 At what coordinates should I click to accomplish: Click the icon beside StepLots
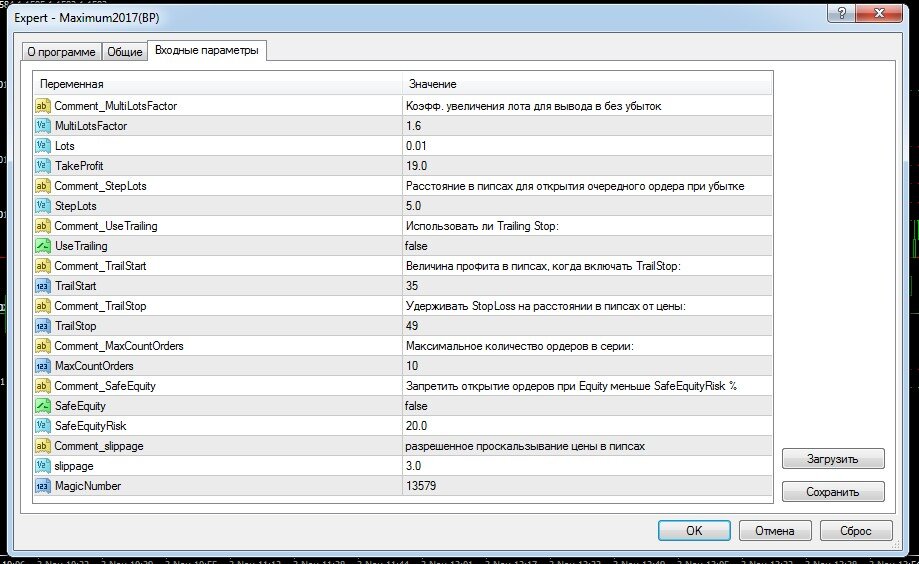point(43,206)
